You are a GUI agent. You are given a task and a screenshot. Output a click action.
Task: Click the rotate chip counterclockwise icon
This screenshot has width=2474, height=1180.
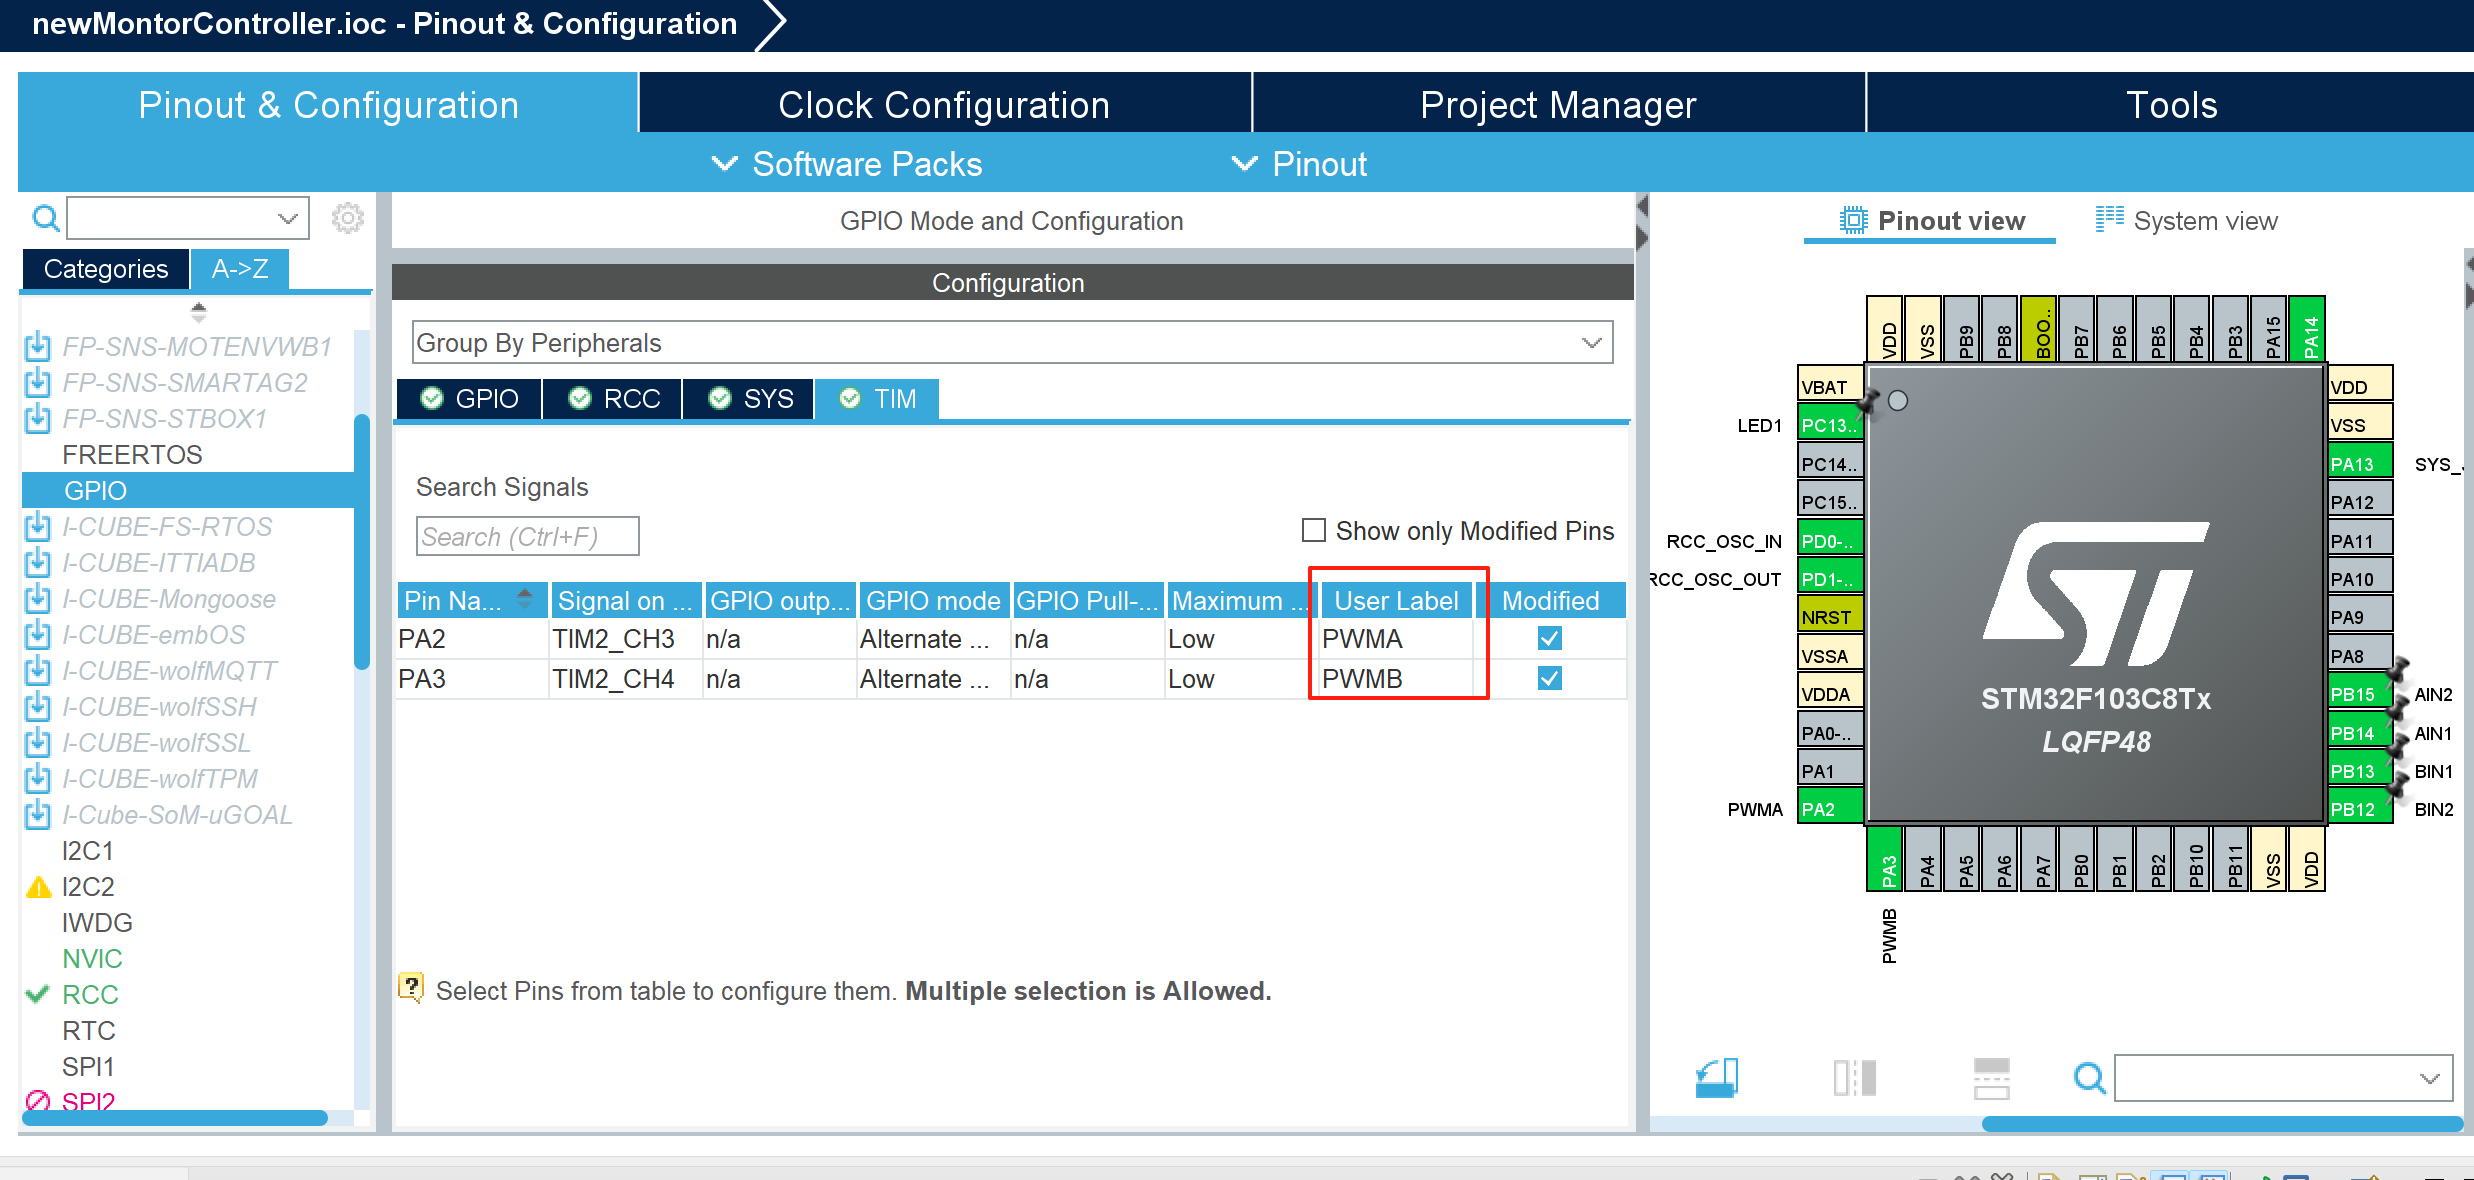click(1717, 1078)
